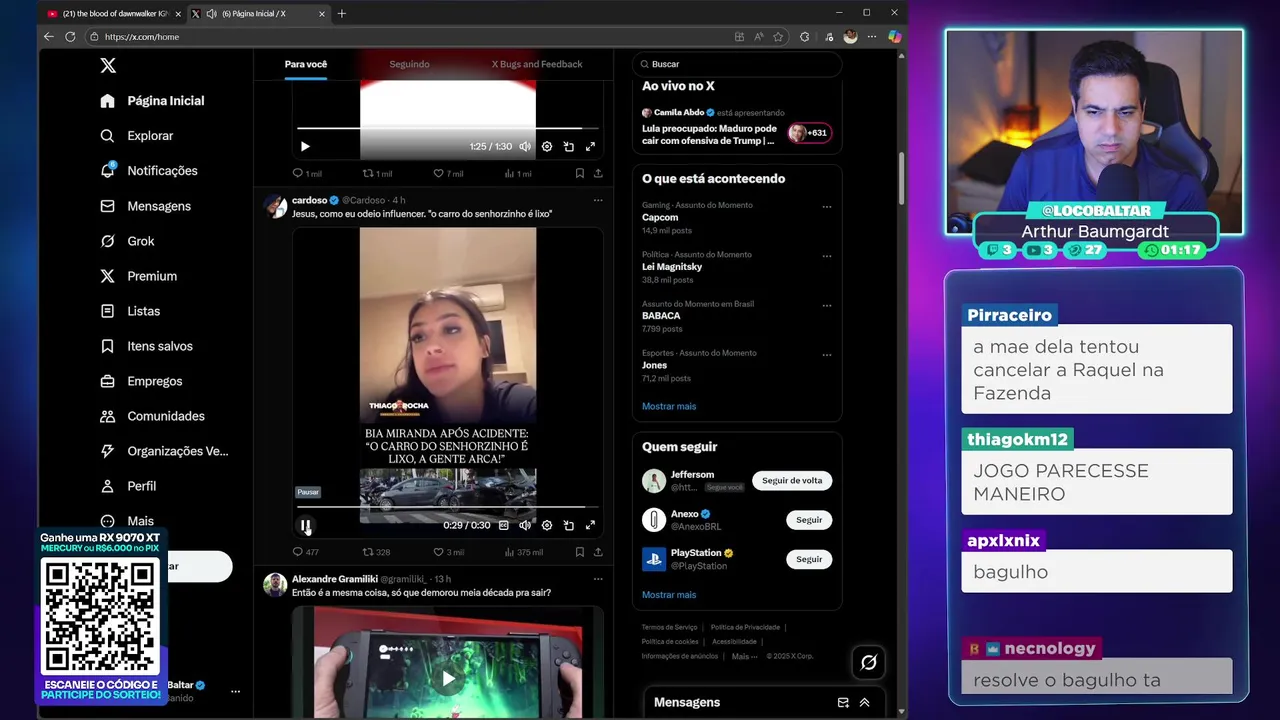The image size is (1280, 720).
Task: Follow Anexo with the Seguir button
Action: click(x=809, y=520)
